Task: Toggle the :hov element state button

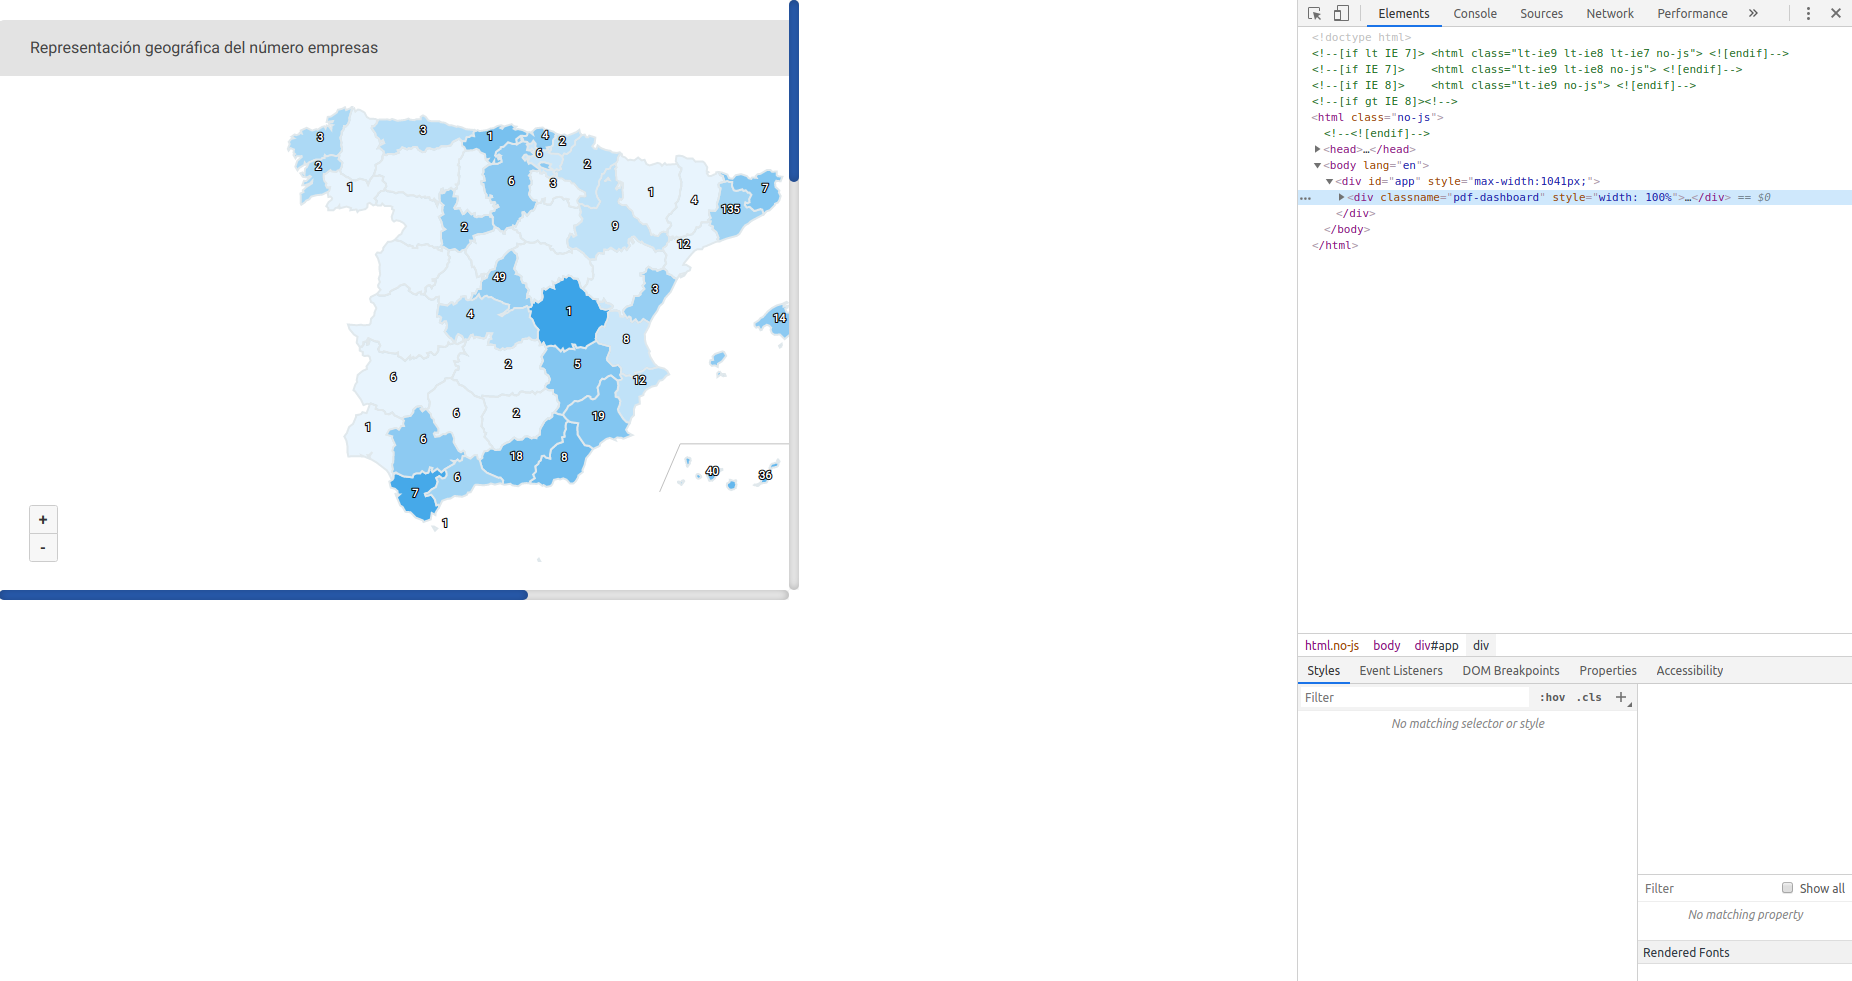Action: [x=1552, y=698]
